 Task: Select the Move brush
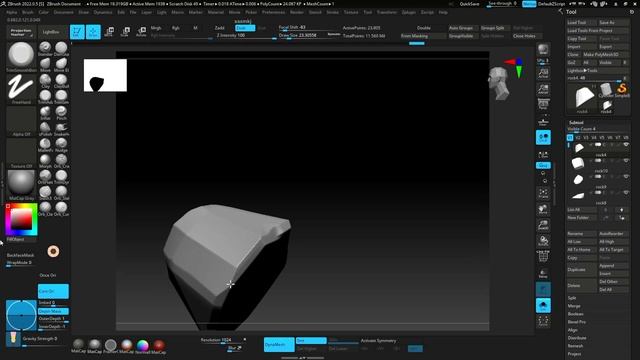(x=45, y=64)
